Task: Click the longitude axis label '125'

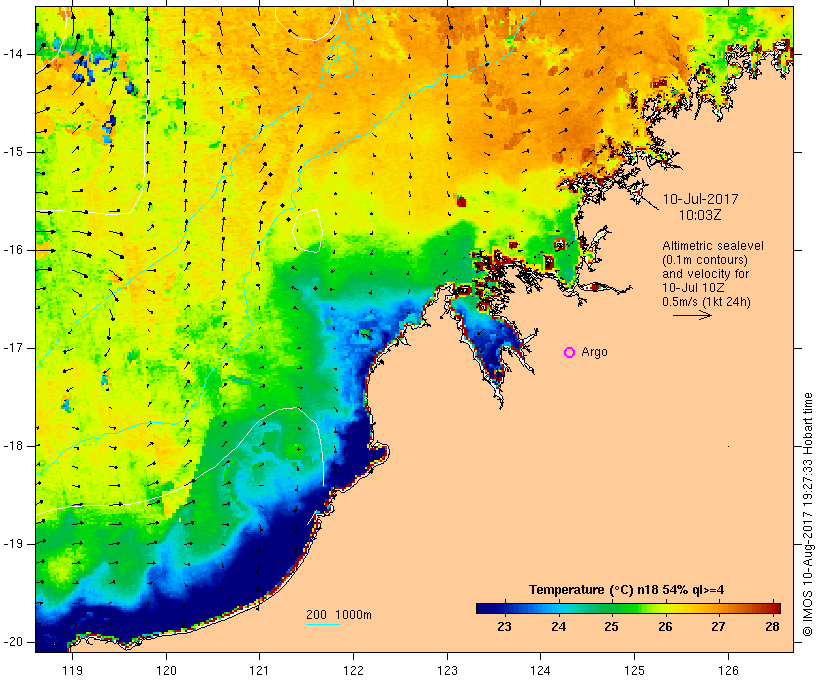Action: (634, 670)
